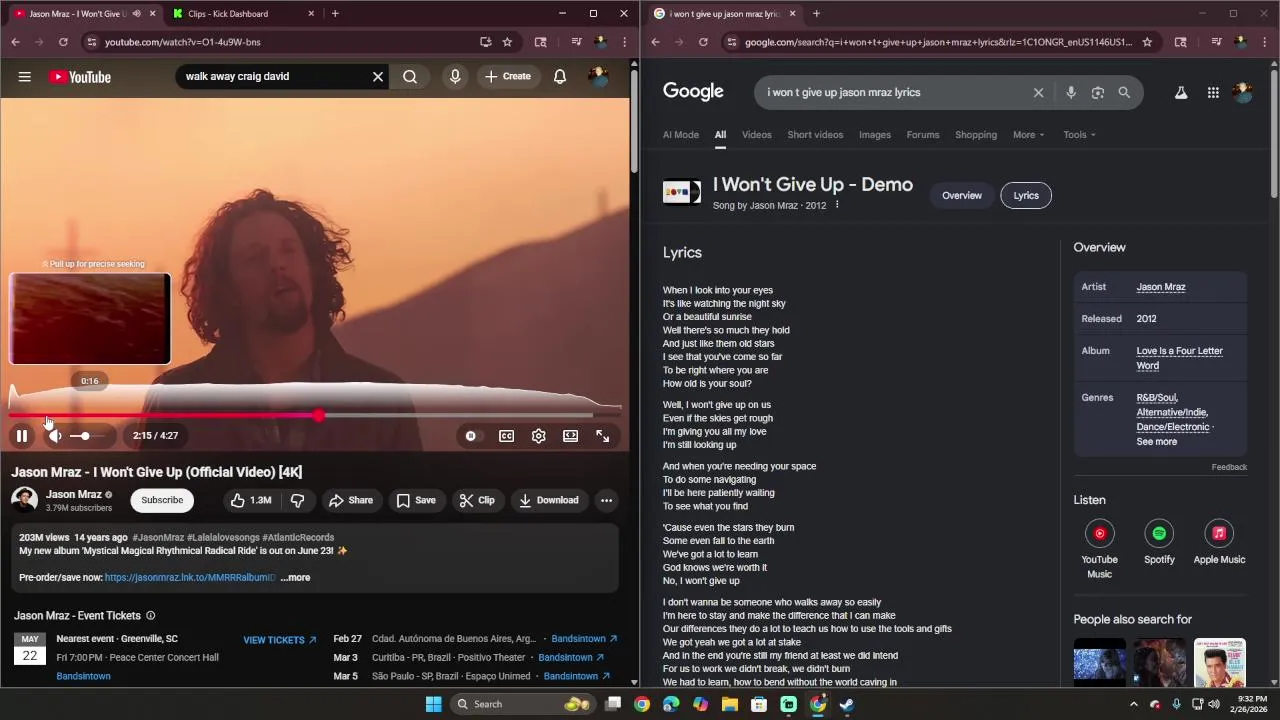This screenshot has height=720, width=1280.
Task: Open Google Search Labs flask icon
Action: point(1181,92)
